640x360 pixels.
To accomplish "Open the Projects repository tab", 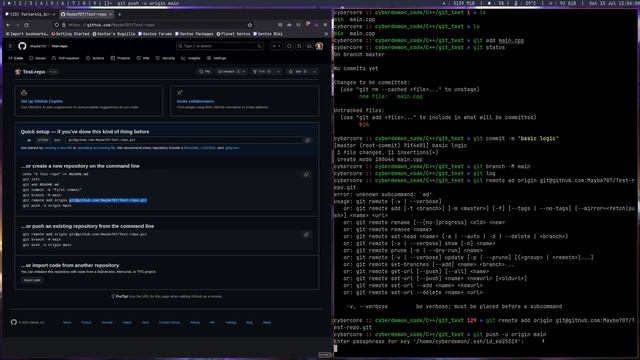I will click(120, 58).
